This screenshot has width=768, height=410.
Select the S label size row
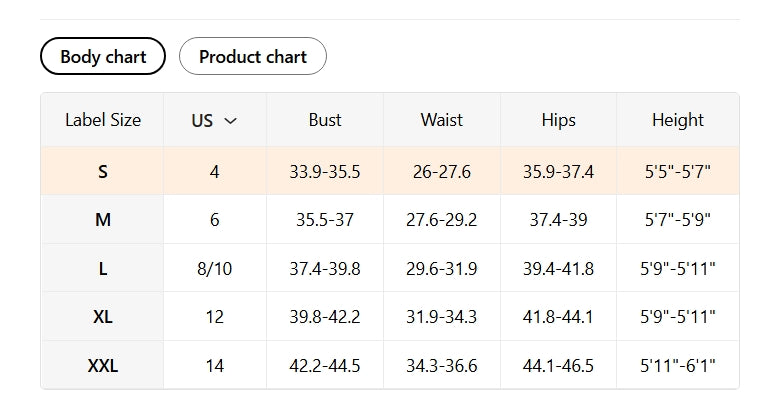103,171
